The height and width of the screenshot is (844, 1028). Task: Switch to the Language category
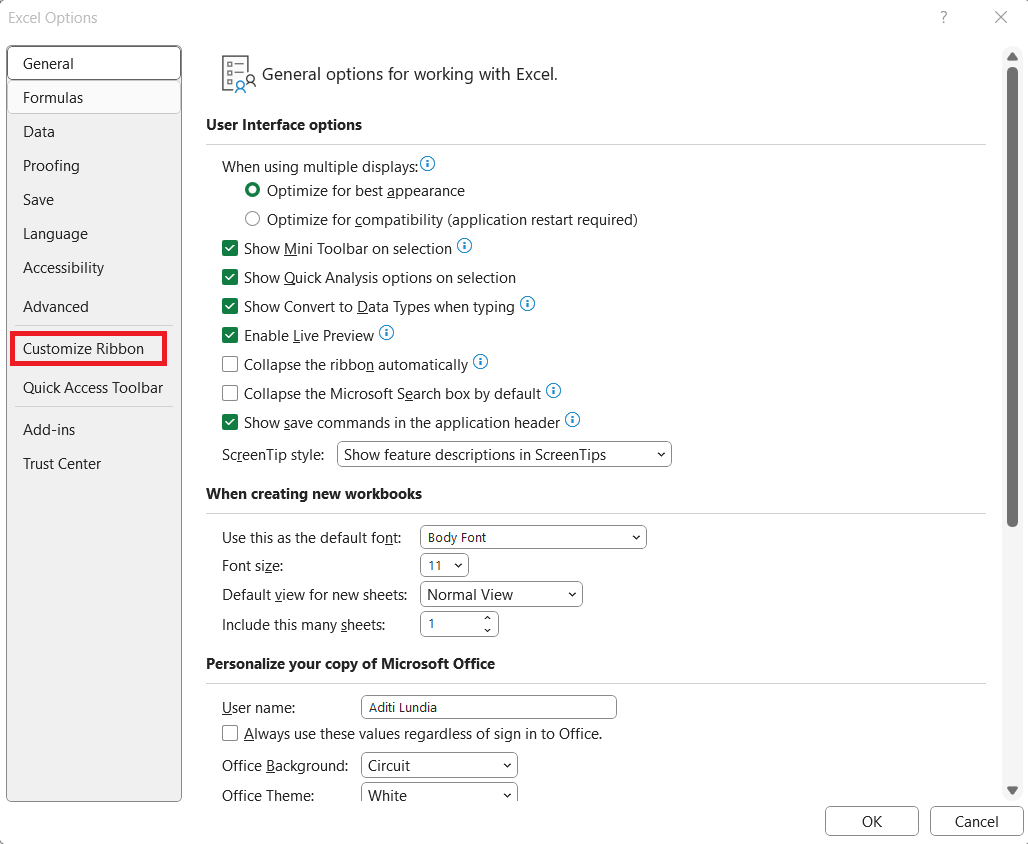94,234
